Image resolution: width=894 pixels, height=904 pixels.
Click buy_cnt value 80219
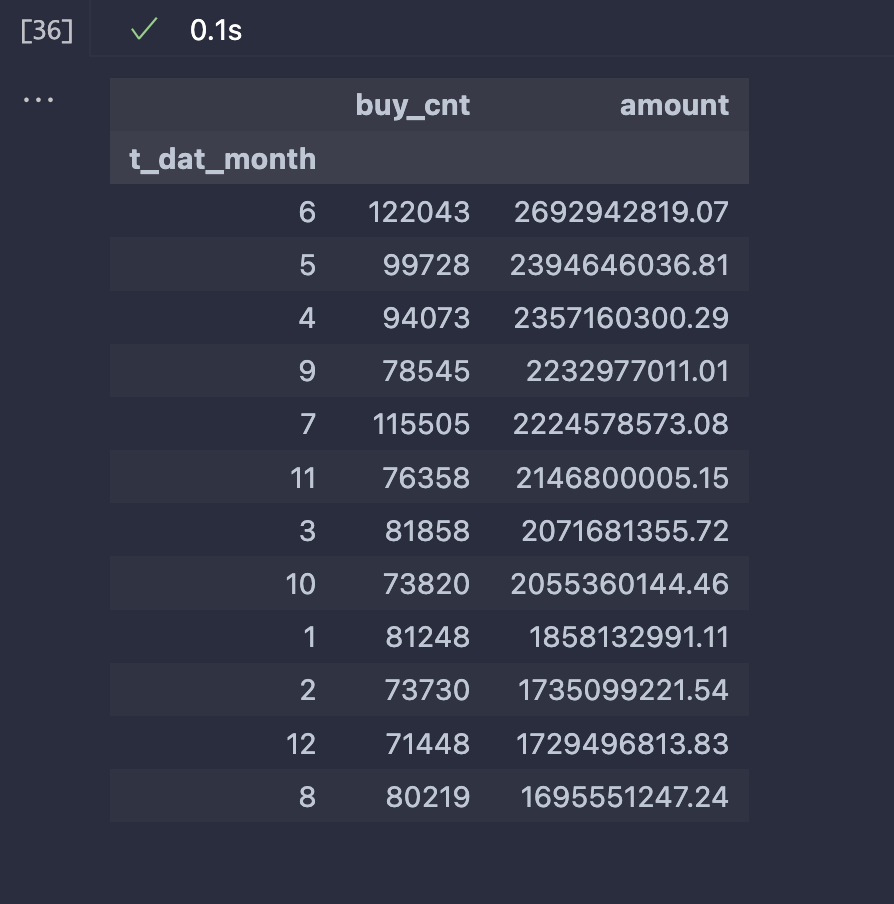pos(428,797)
